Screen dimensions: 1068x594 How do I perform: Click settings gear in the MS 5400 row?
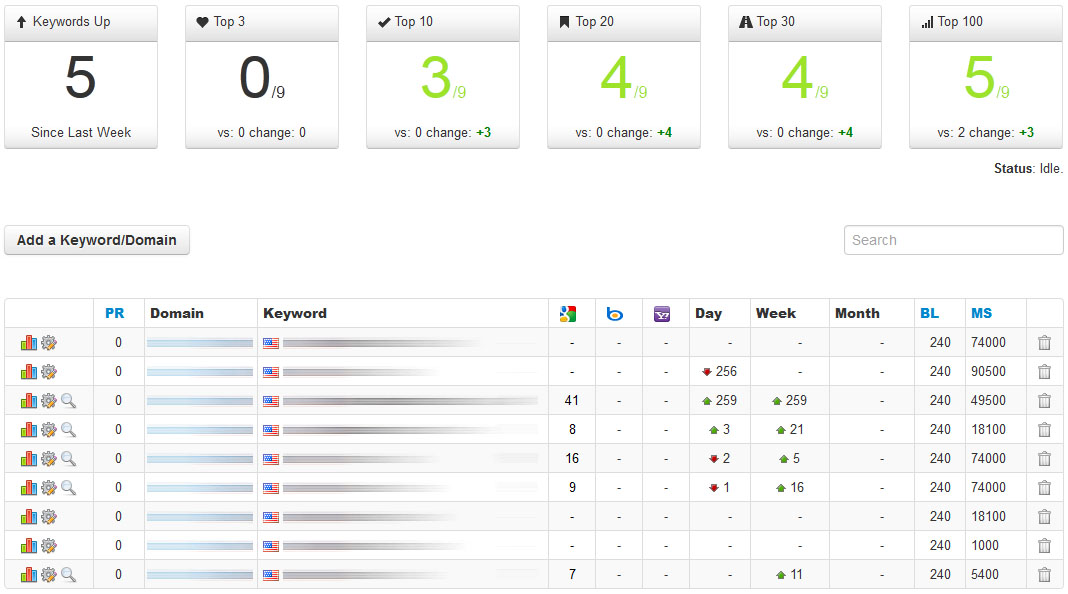coord(48,575)
